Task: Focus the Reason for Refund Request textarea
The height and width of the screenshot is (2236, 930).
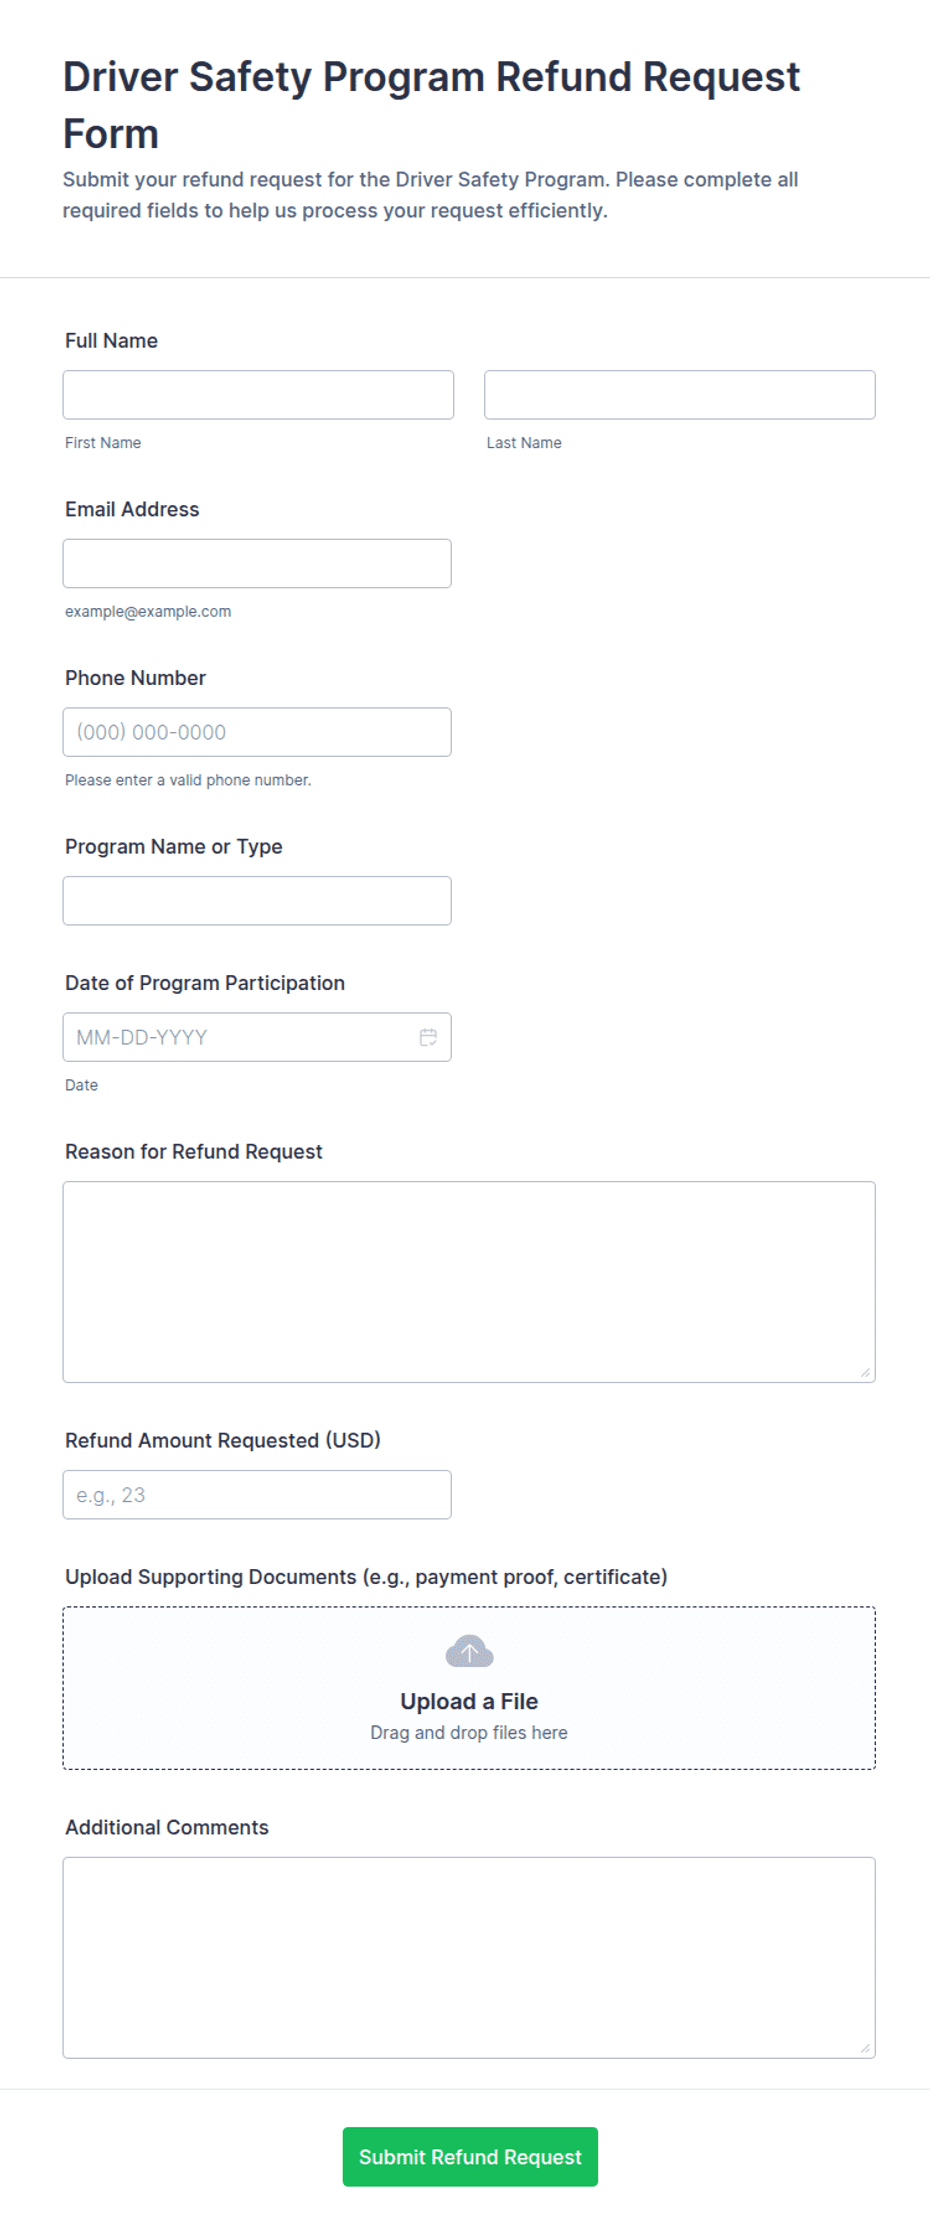Action: coord(469,1282)
